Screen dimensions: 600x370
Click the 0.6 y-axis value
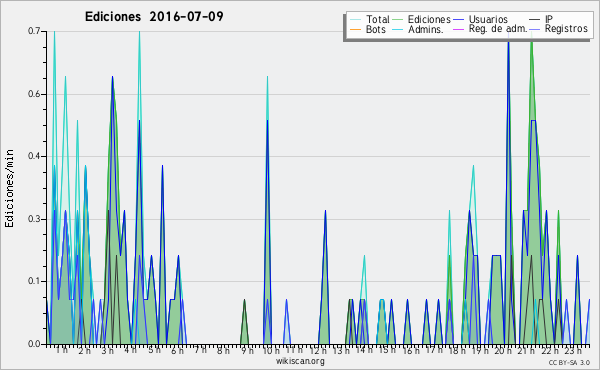click(34, 94)
